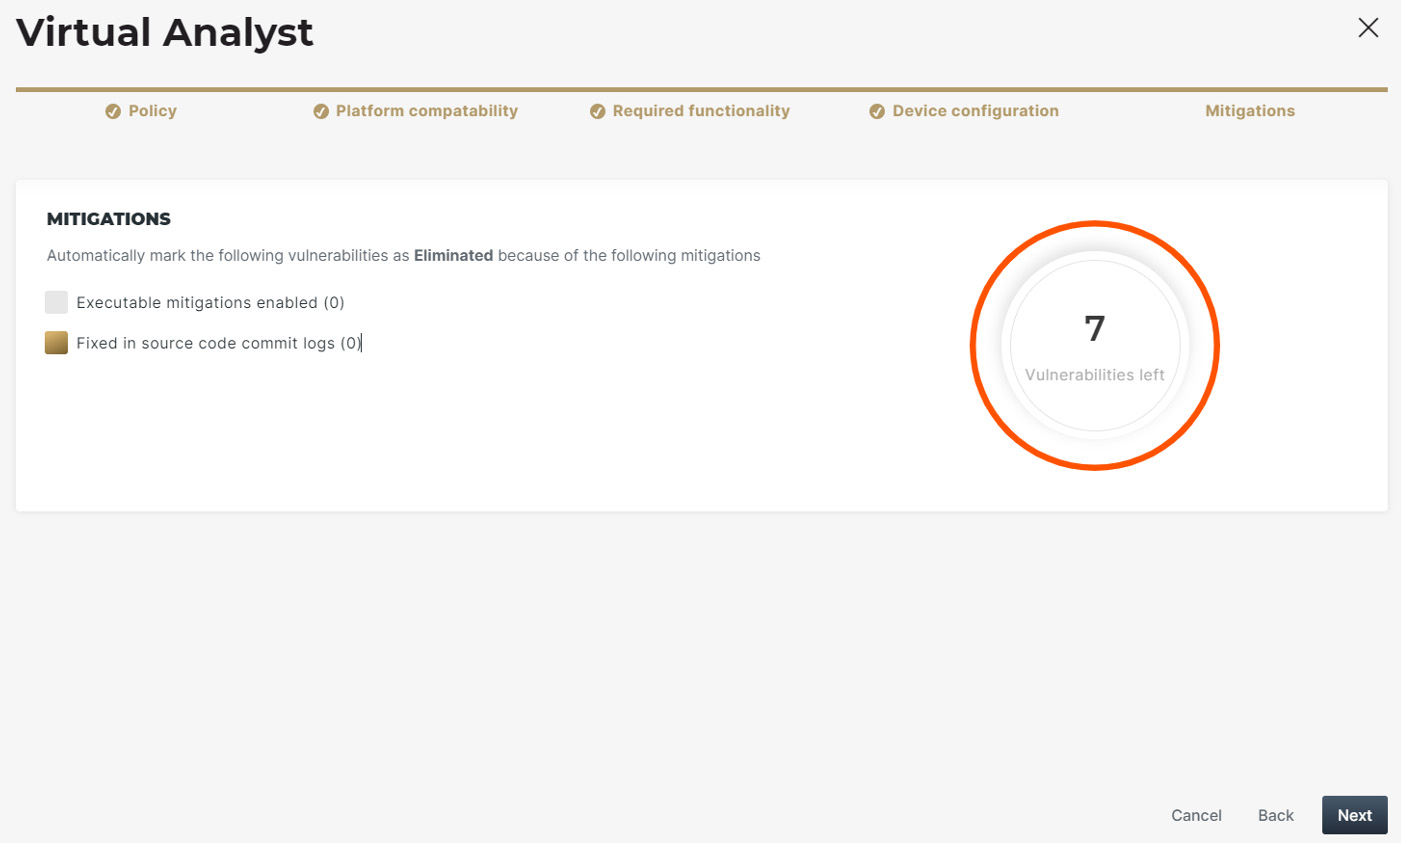The image size is (1401, 846).
Task: Click the MITIGATIONS section heading
Action: tap(109, 219)
